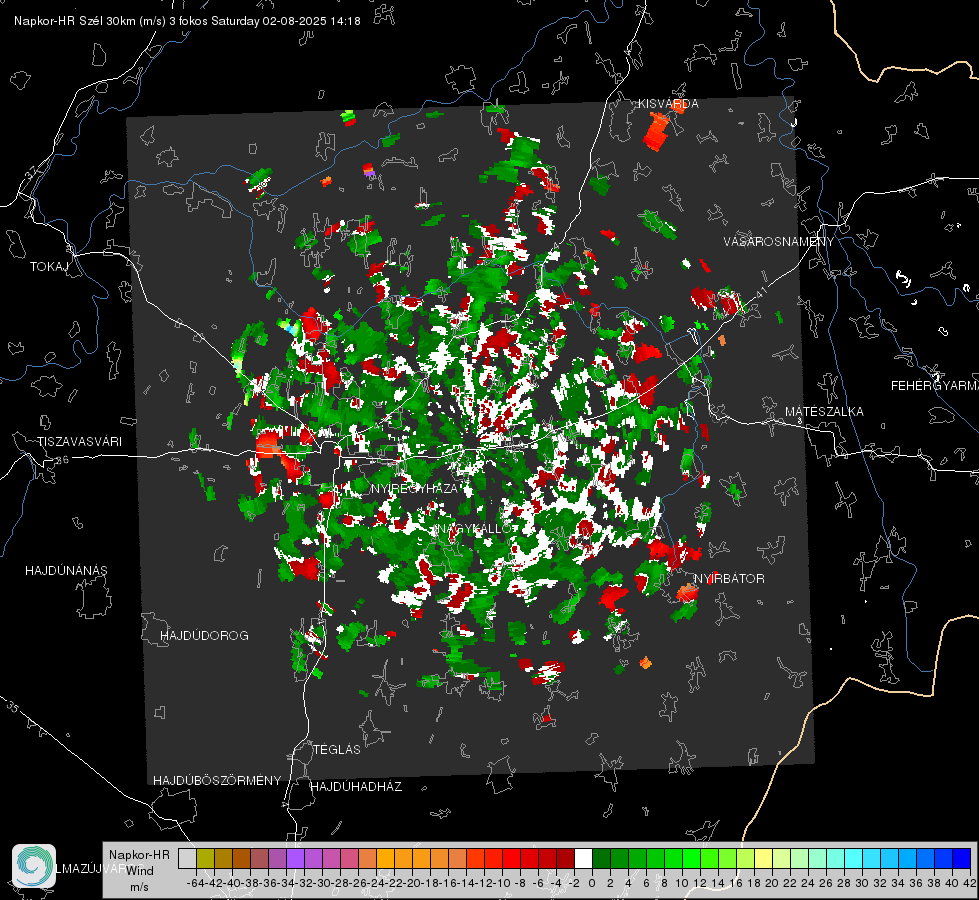979x900 pixels.
Task: Click the pale yellow legend swatch near 18
Action: [x=764, y=858]
